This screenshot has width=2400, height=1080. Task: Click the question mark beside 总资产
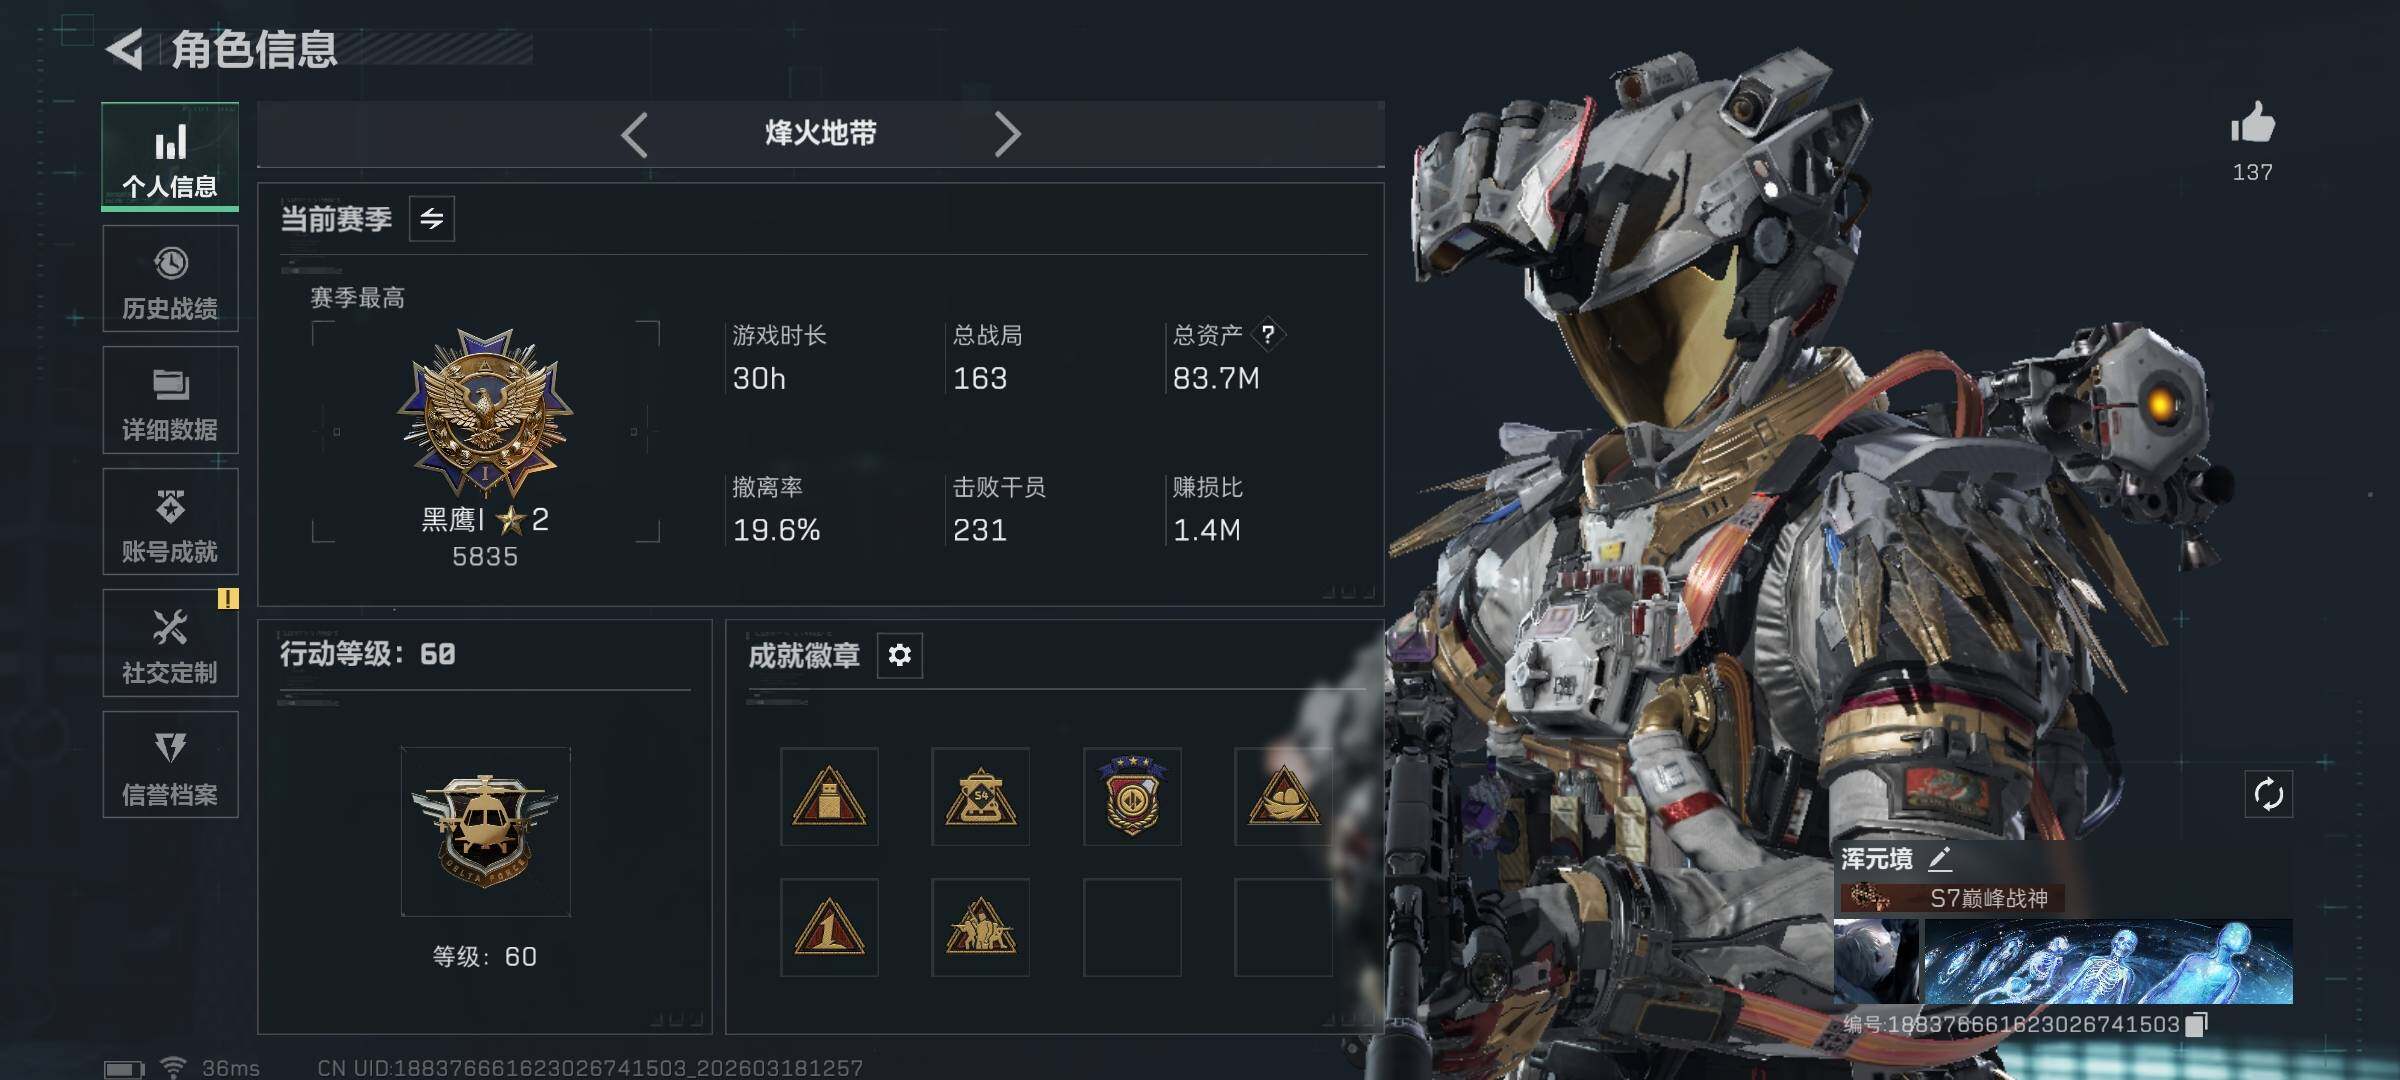pyautogui.click(x=1268, y=334)
